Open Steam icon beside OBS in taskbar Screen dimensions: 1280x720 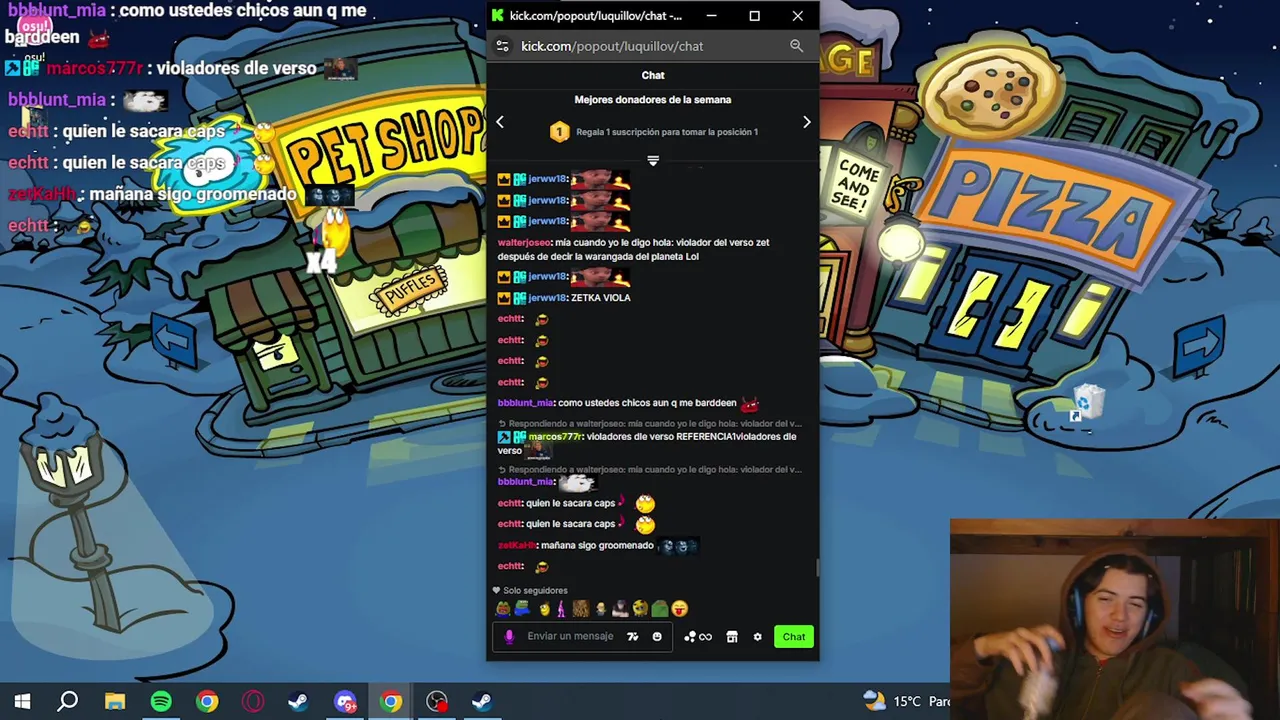[482, 702]
